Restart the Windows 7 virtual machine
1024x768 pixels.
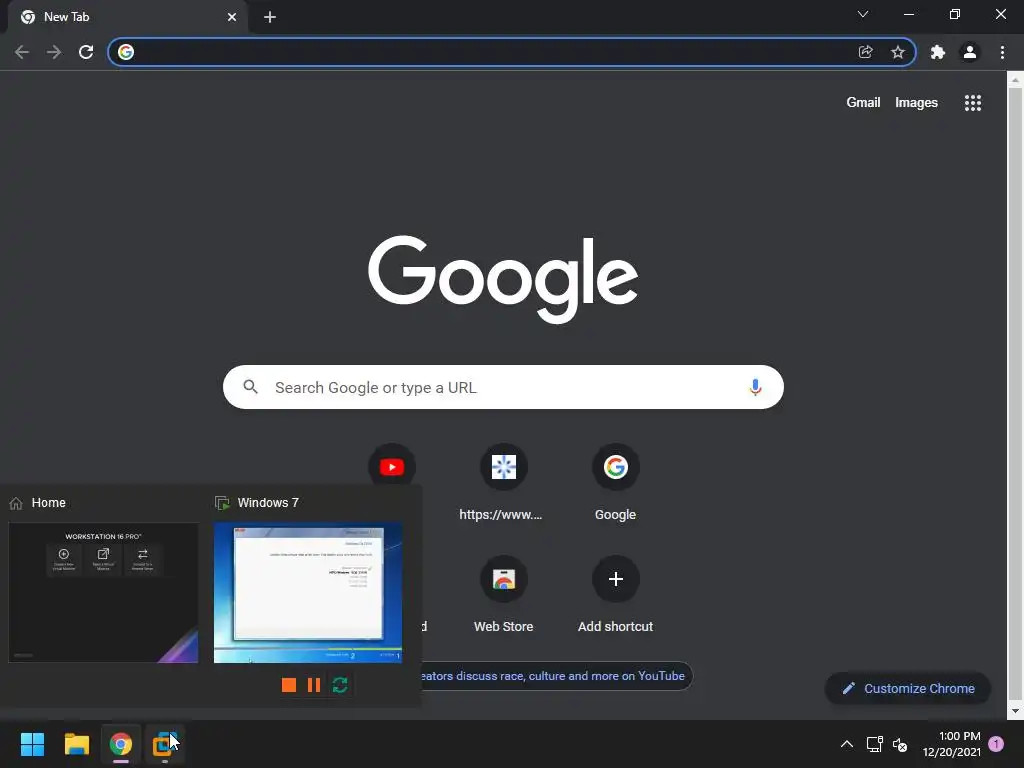pyautogui.click(x=340, y=684)
